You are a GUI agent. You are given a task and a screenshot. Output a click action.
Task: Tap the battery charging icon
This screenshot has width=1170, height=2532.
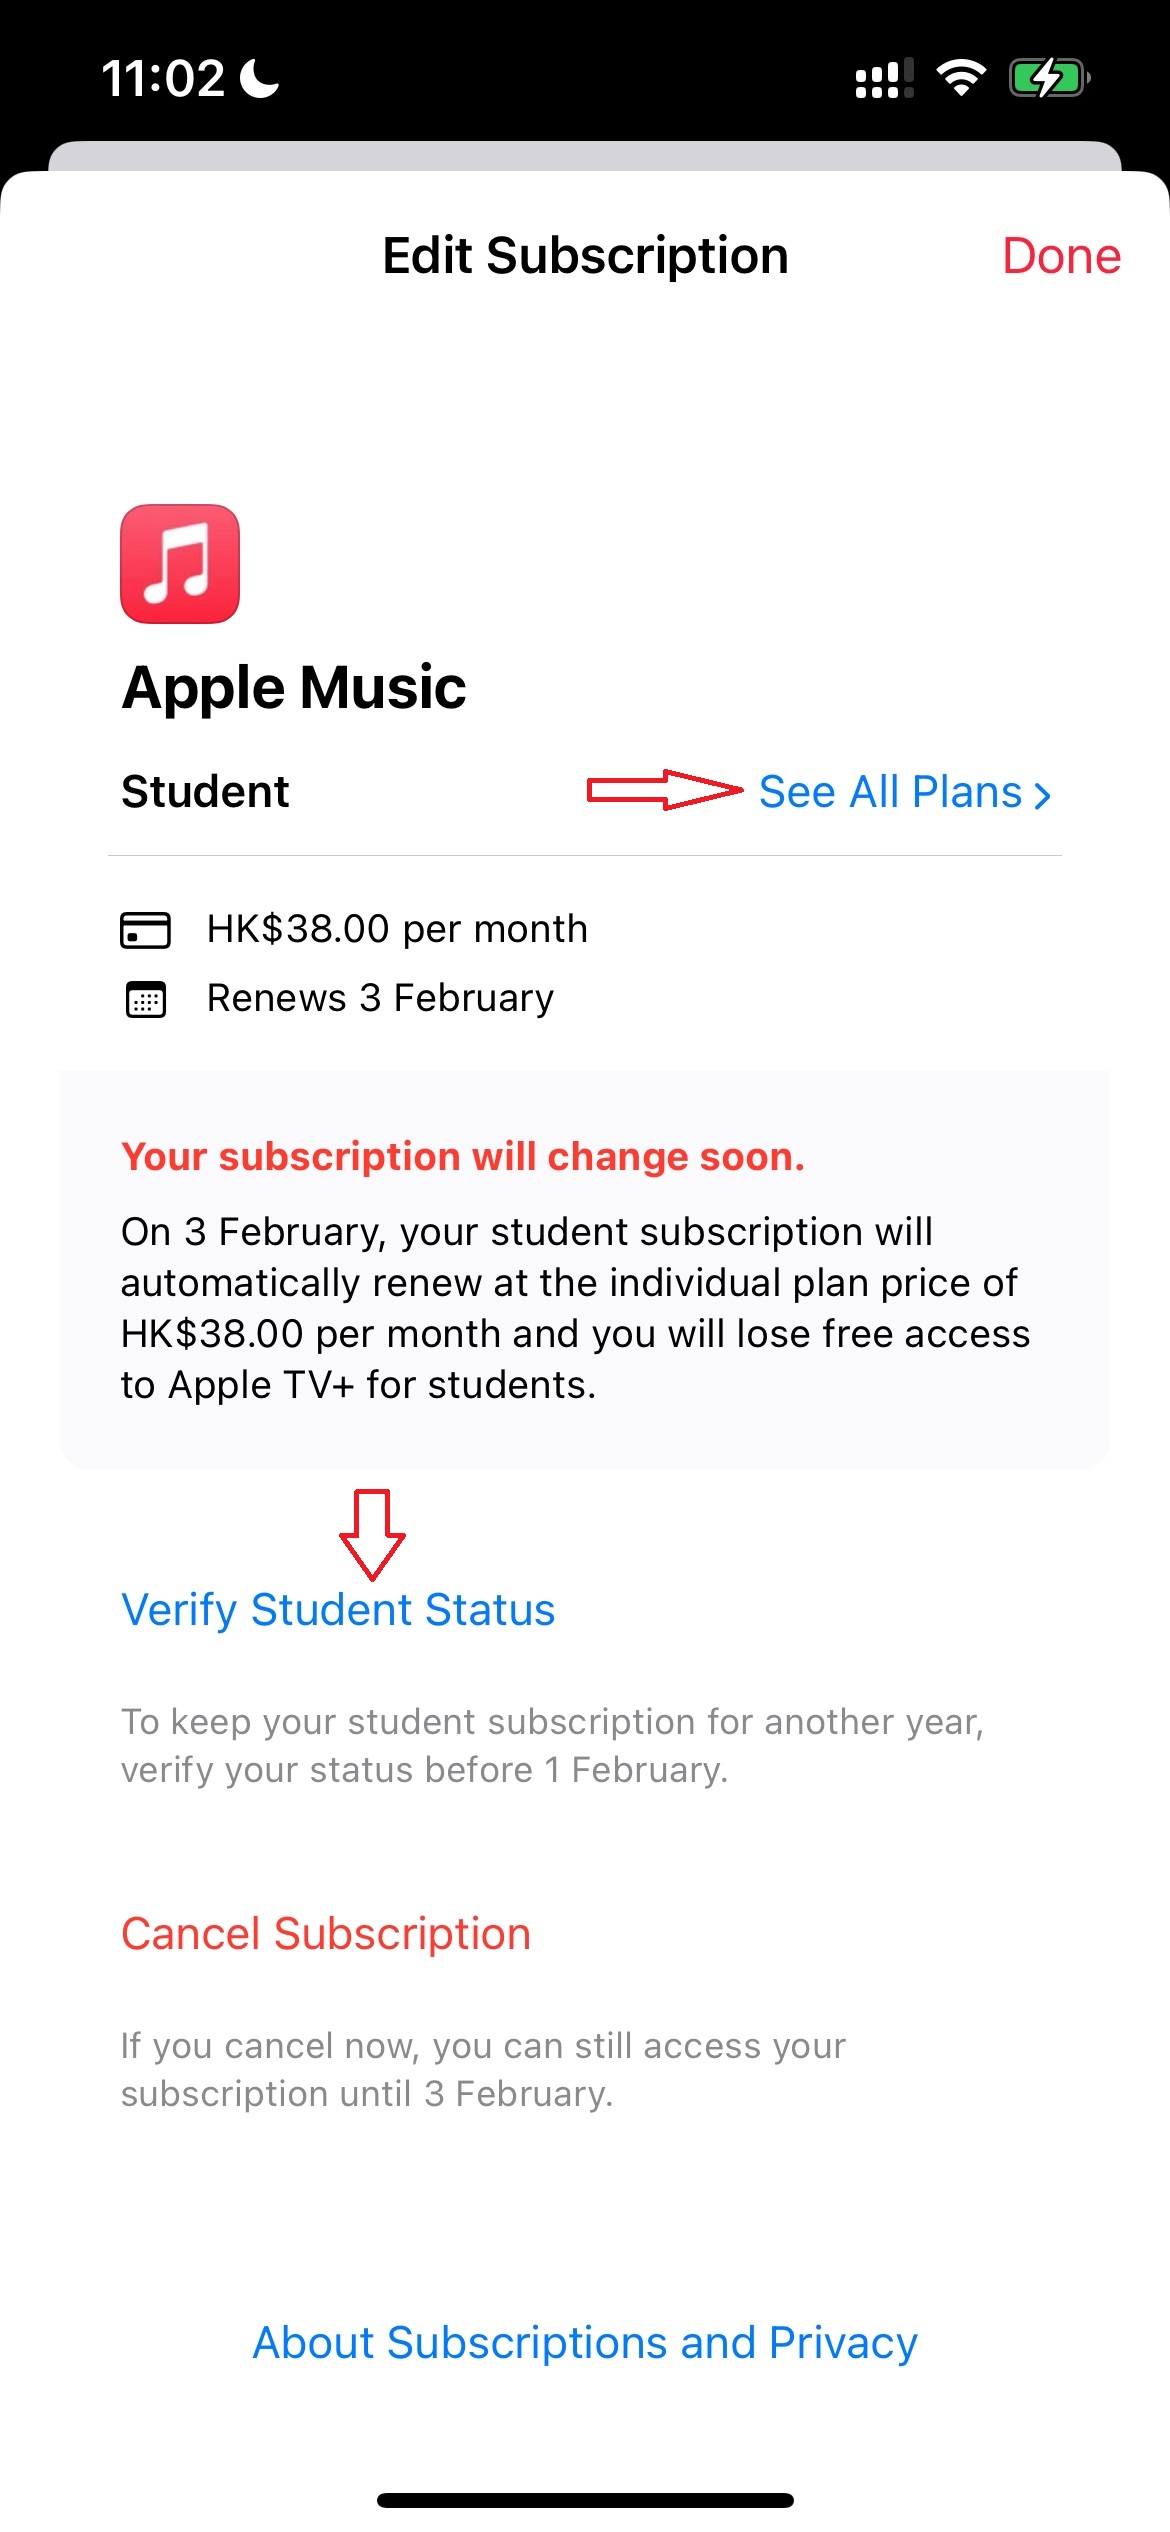coord(1049,78)
